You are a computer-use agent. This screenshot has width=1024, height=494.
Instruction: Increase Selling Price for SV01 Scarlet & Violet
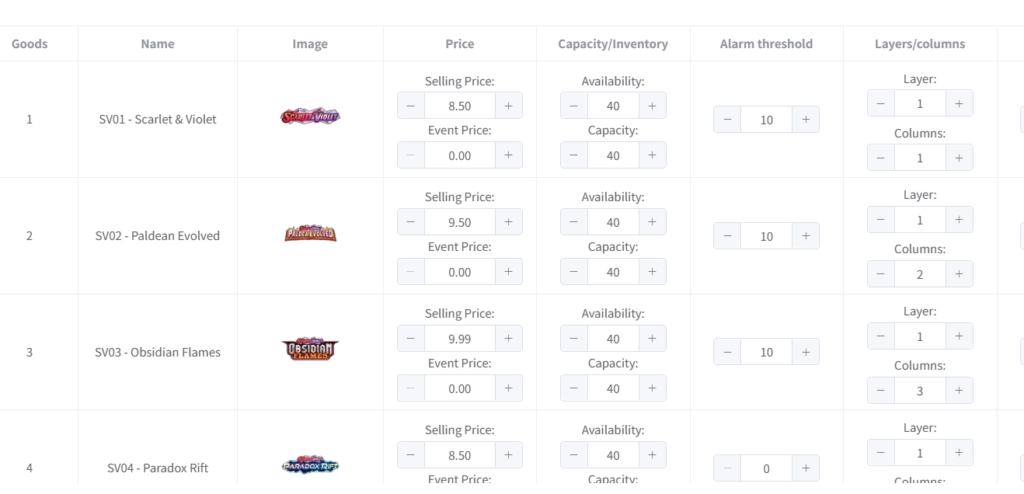(x=508, y=105)
